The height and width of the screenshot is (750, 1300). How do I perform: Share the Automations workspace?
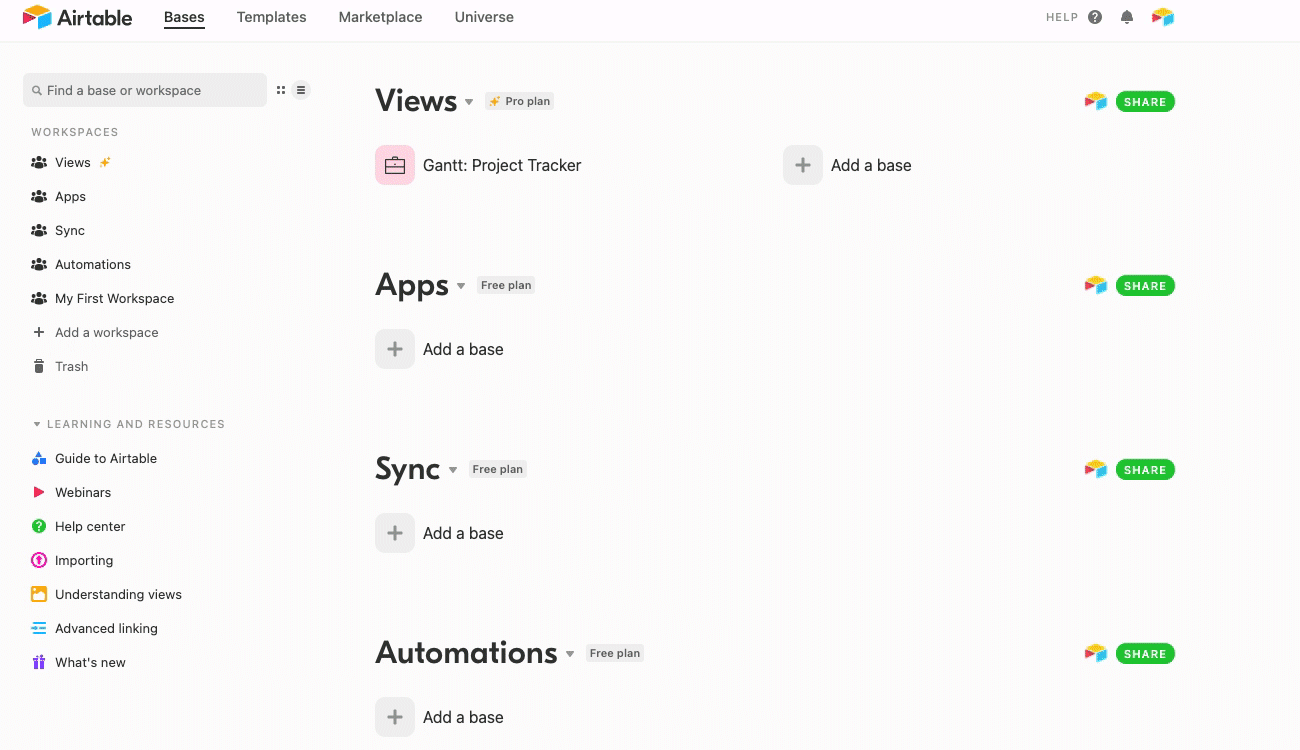coord(1145,653)
